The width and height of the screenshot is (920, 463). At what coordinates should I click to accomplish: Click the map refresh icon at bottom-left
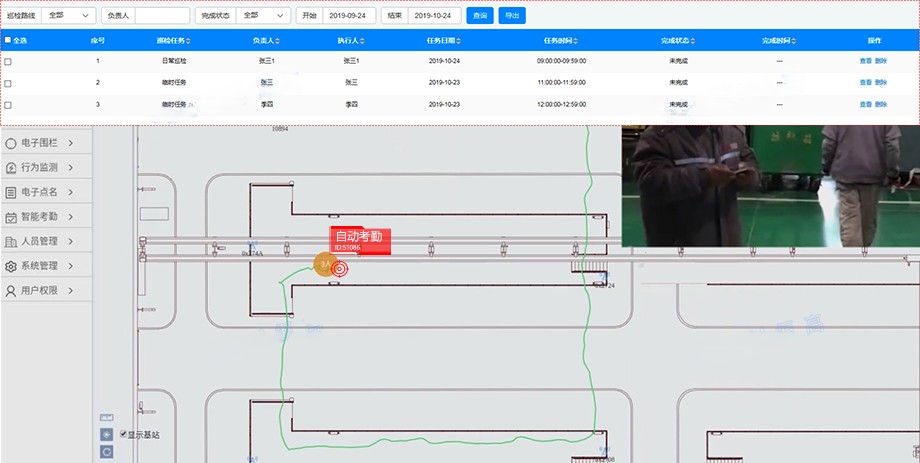[107, 452]
